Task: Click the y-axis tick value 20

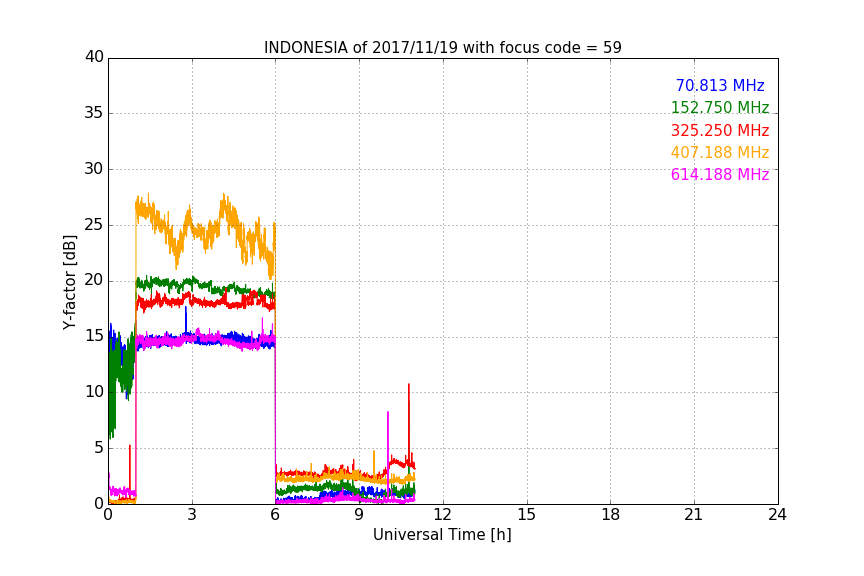Action: pos(94,280)
